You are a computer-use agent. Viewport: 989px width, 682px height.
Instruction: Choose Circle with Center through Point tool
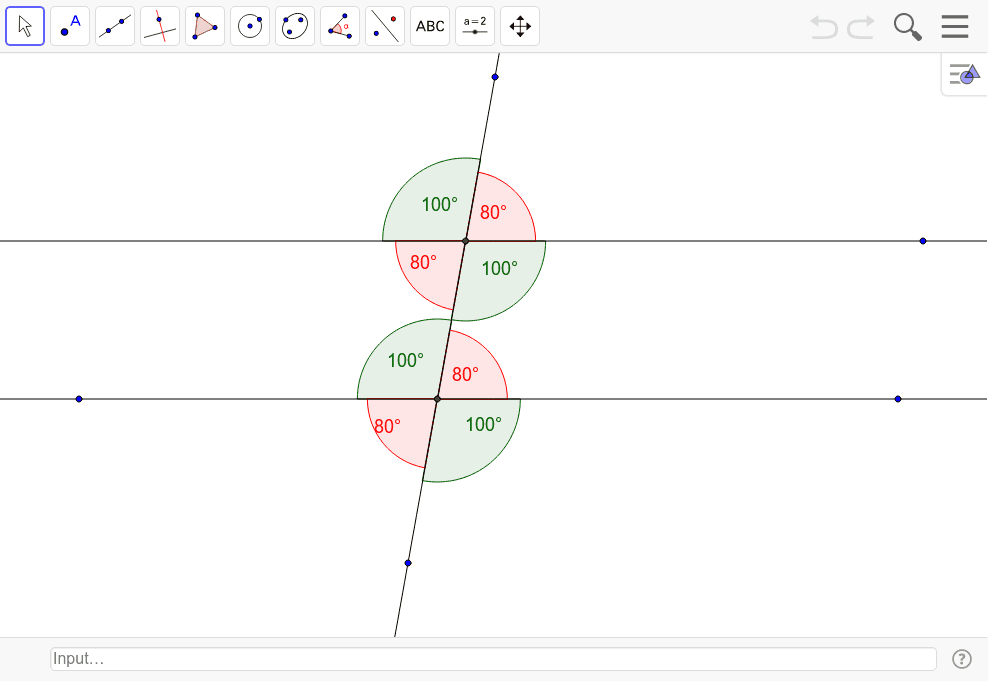pos(250,26)
